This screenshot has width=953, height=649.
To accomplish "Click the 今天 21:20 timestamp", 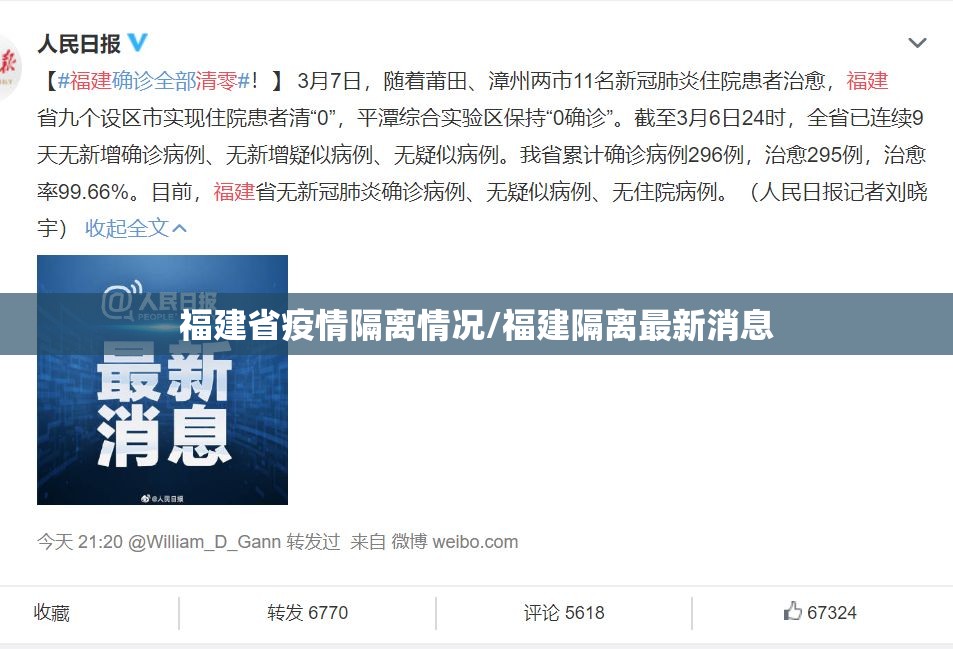I will tap(80, 541).
